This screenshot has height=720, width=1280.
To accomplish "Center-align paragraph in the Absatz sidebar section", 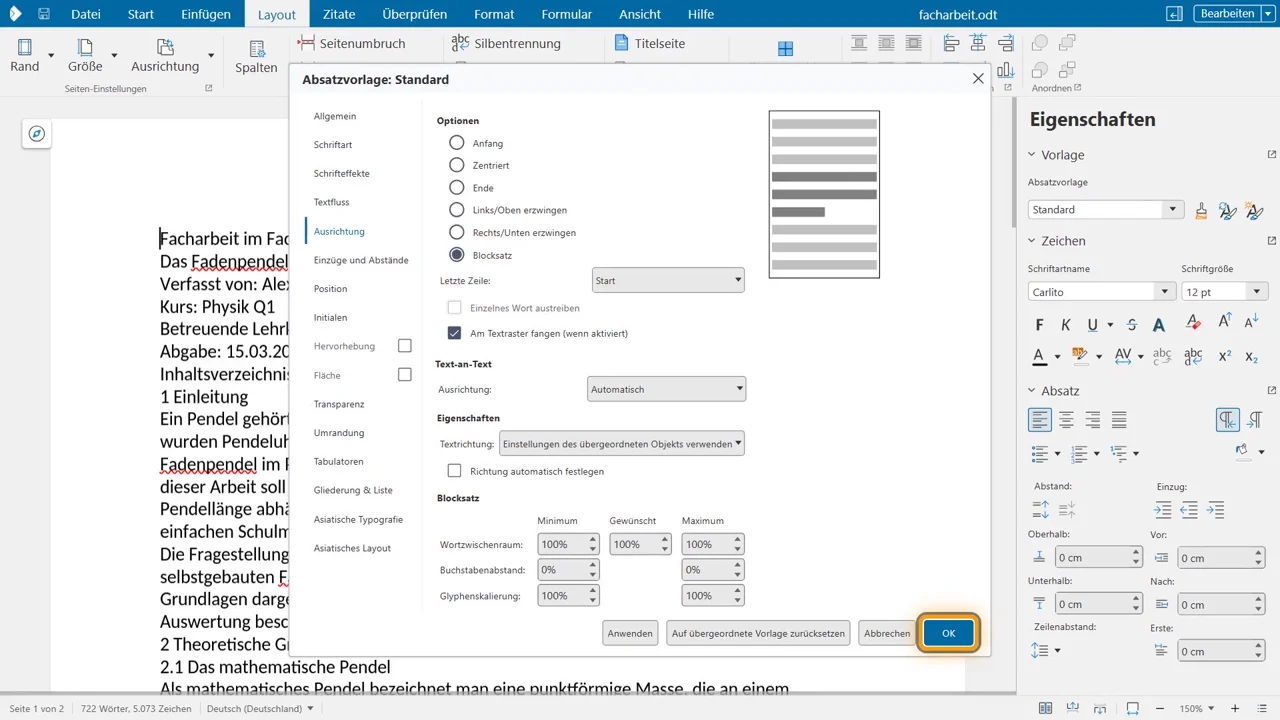I will click(x=1067, y=420).
